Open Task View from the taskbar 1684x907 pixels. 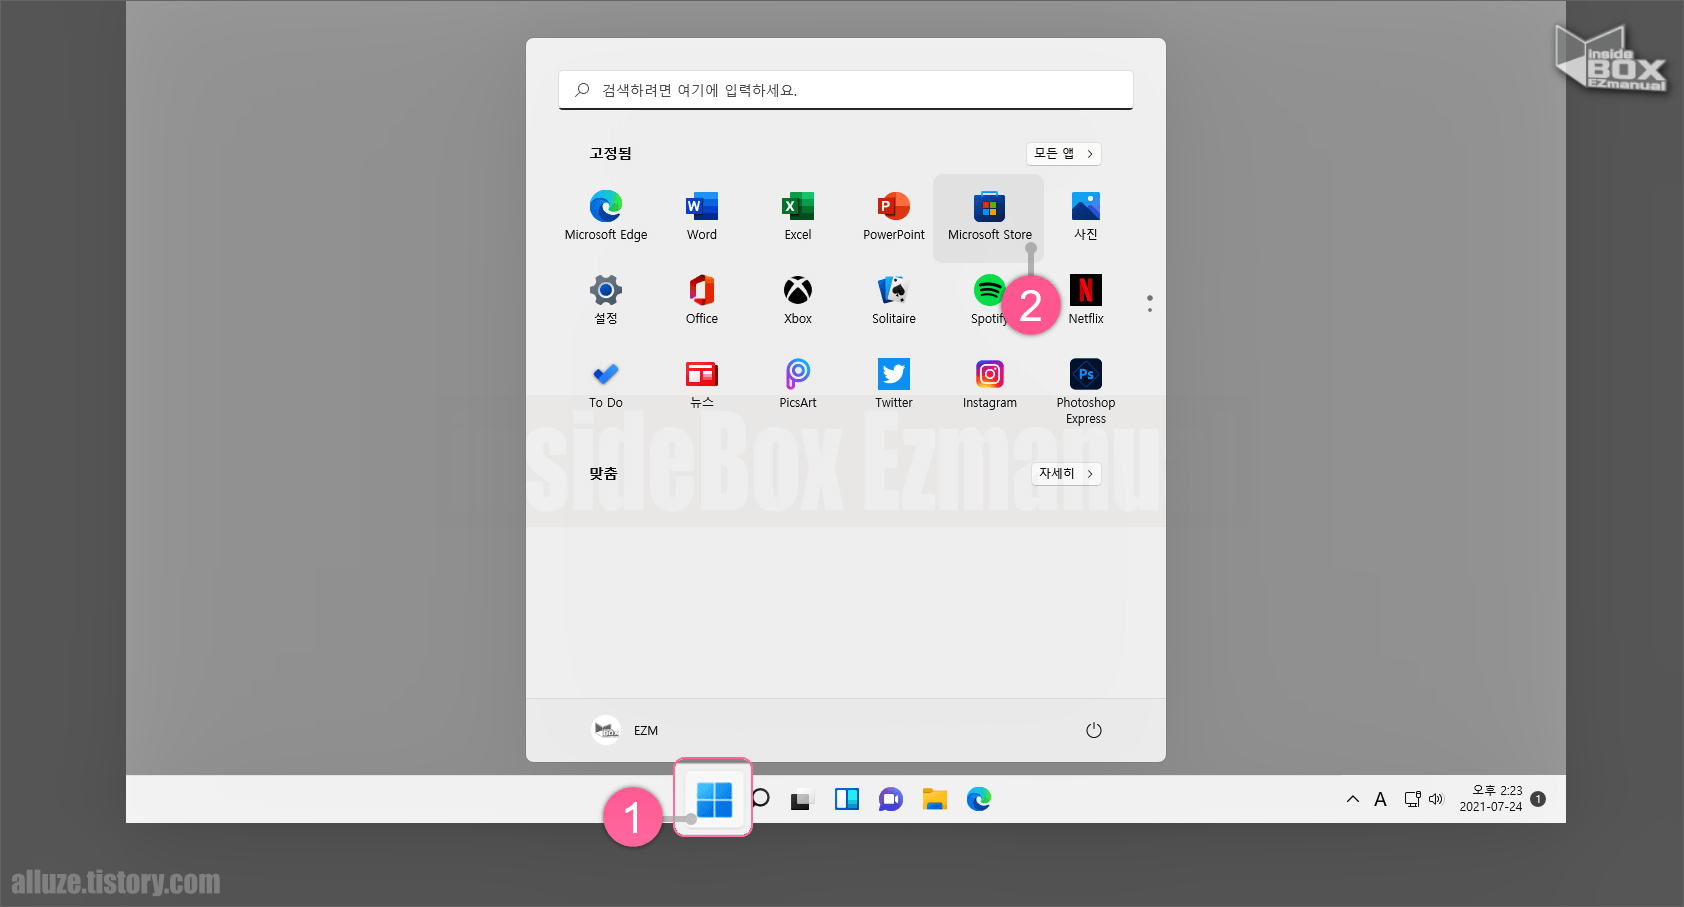click(801, 800)
